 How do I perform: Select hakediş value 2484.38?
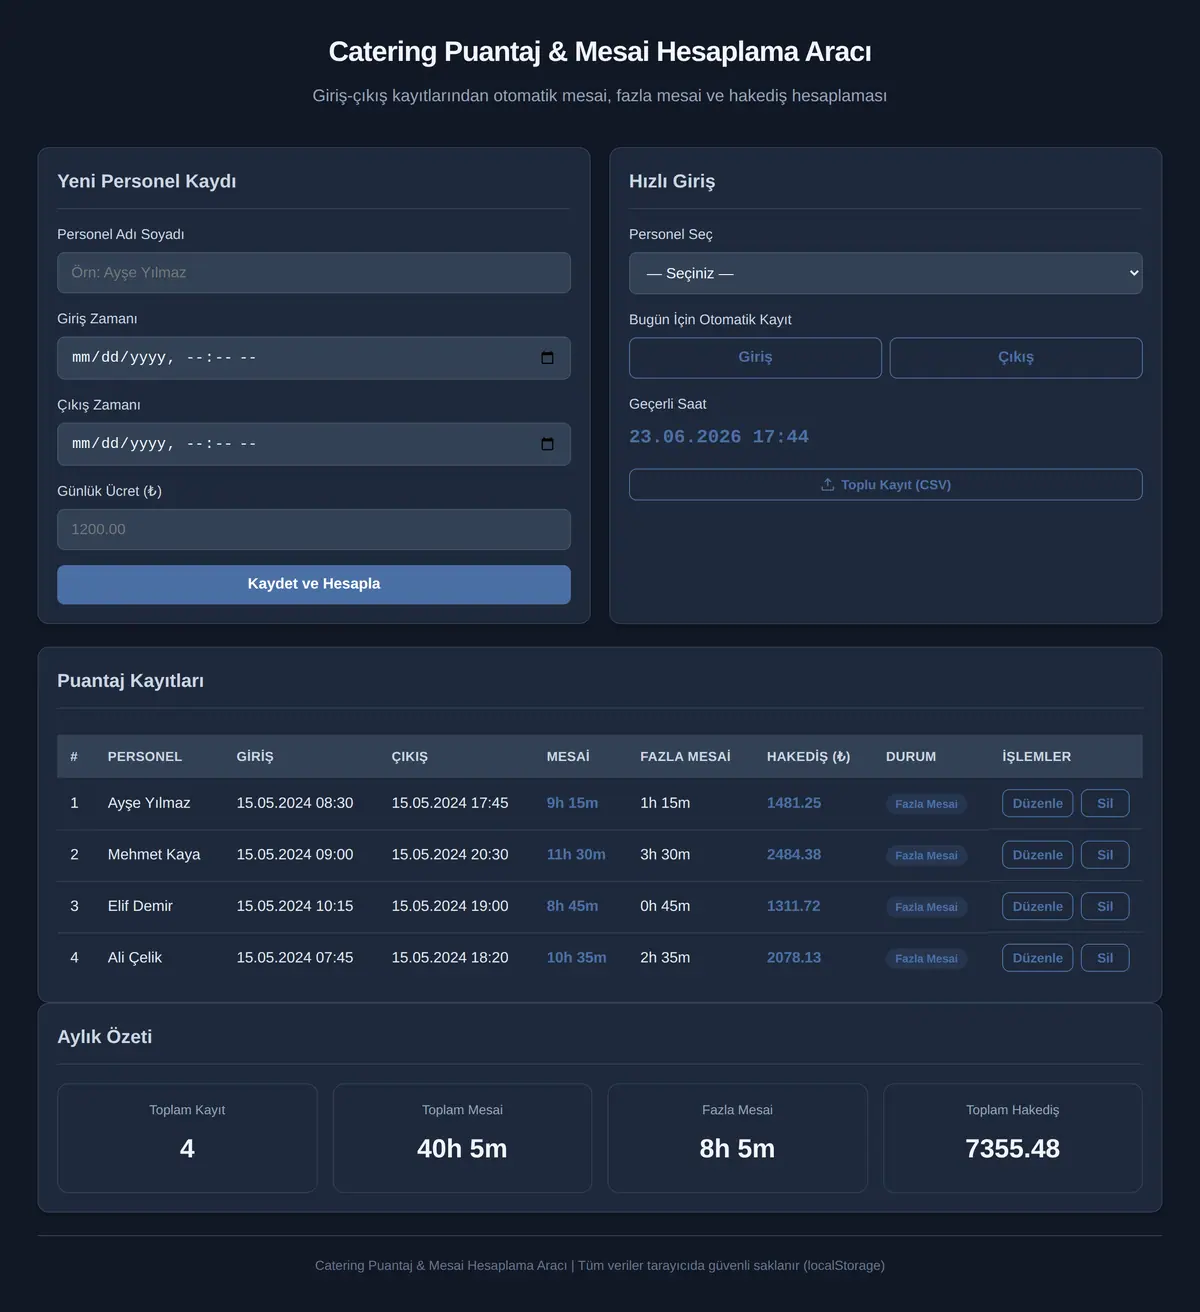[x=794, y=854]
